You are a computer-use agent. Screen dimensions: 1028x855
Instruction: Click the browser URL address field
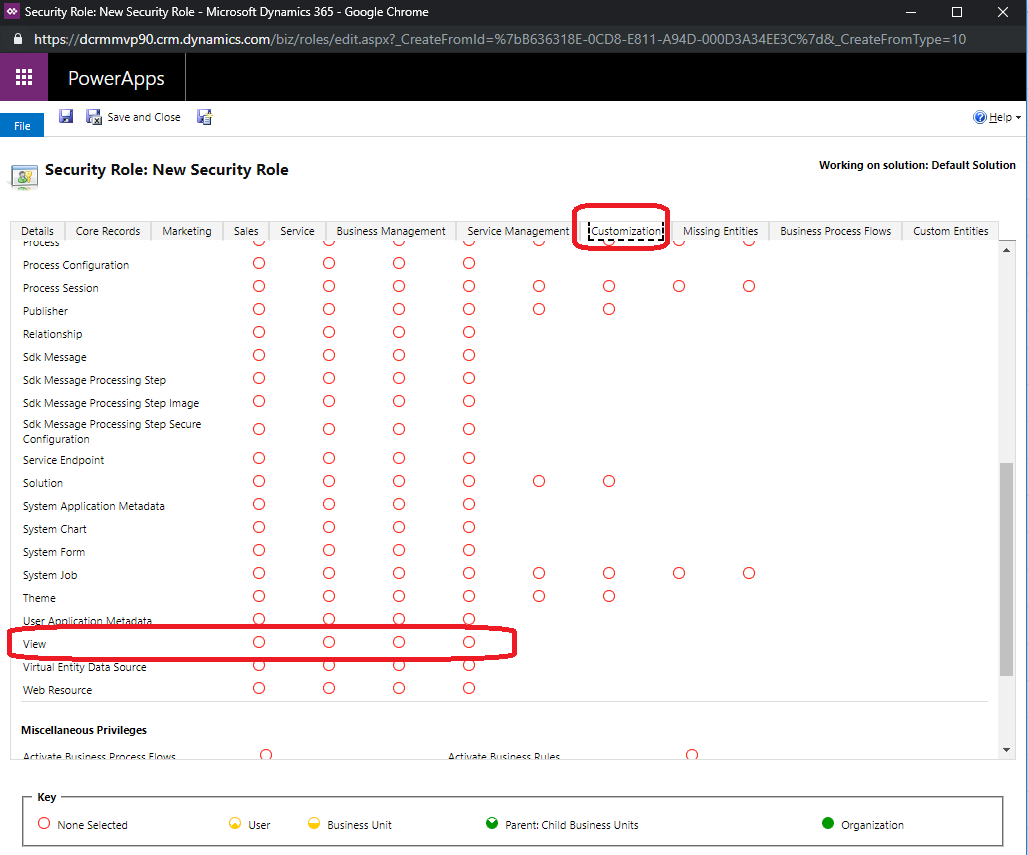500,39
